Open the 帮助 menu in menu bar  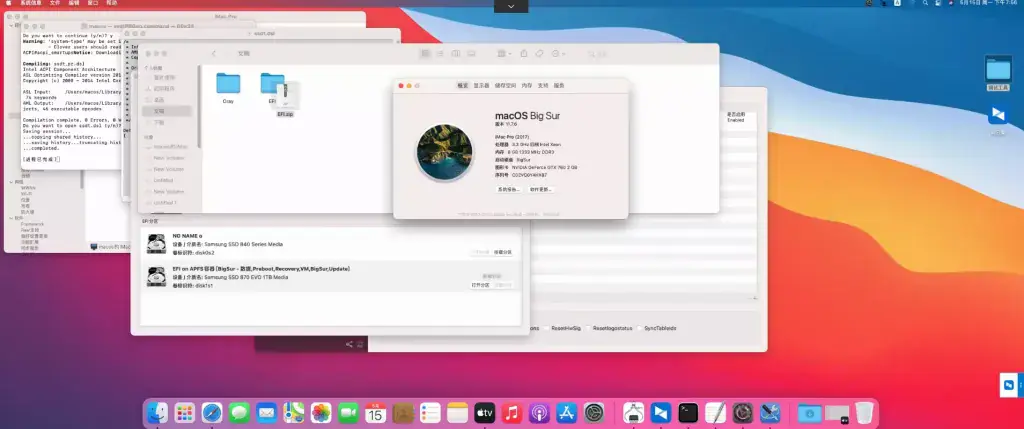point(112,3)
